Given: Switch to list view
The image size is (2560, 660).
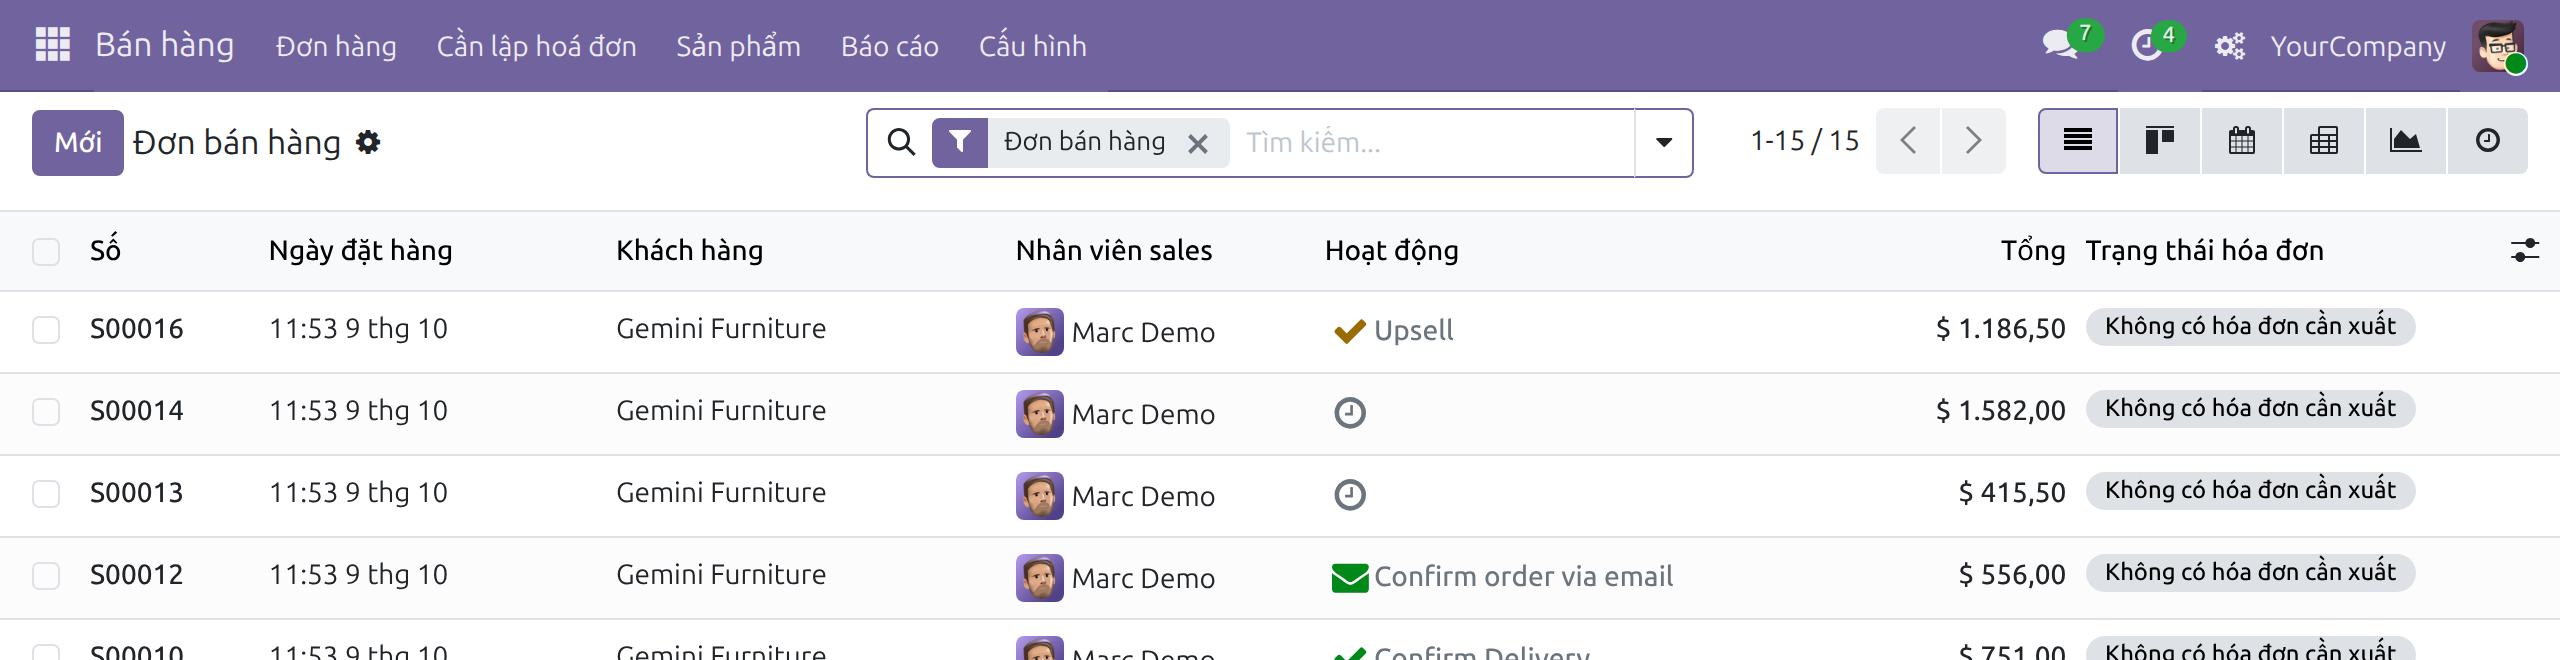Looking at the screenshot, I should [x=2078, y=141].
